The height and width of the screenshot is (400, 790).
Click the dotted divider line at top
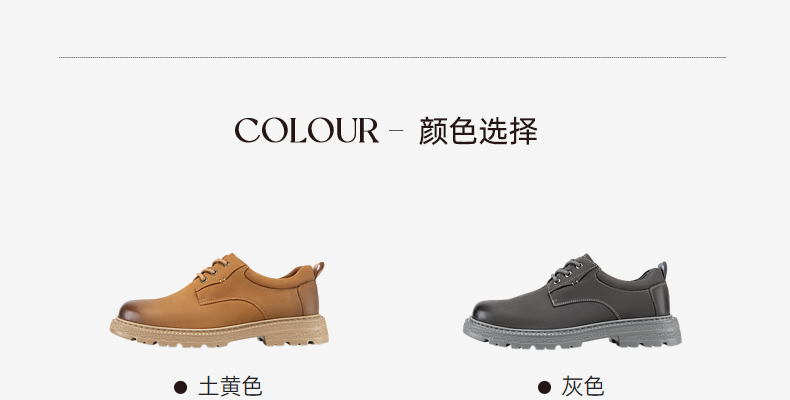point(392,57)
